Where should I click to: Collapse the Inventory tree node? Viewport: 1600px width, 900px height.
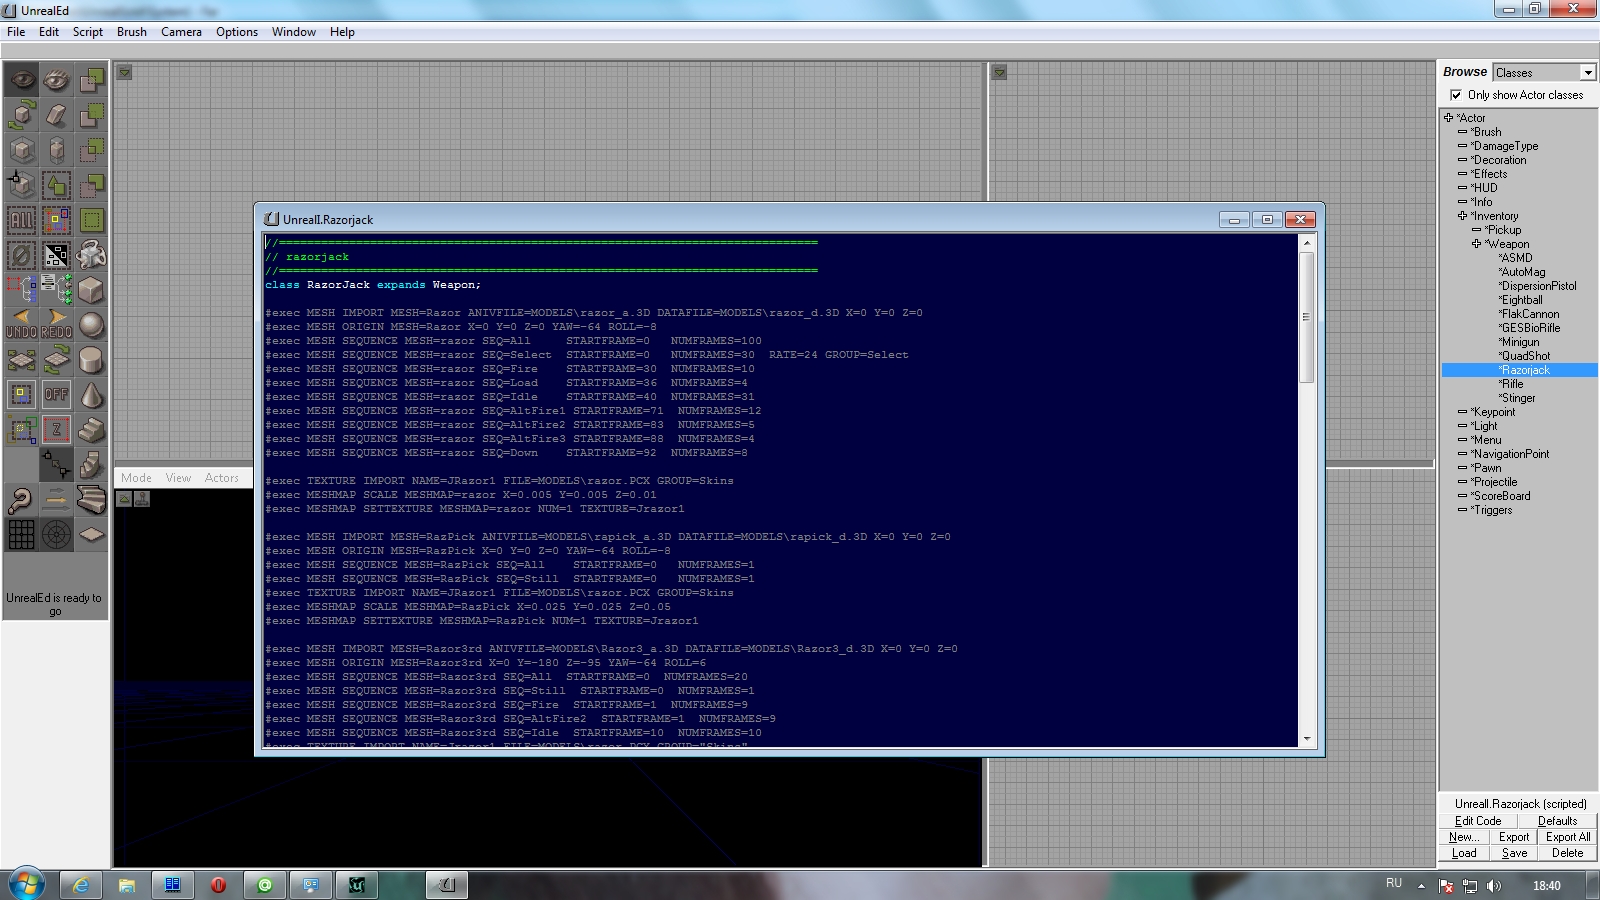pyautogui.click(x=1462, y=216)
